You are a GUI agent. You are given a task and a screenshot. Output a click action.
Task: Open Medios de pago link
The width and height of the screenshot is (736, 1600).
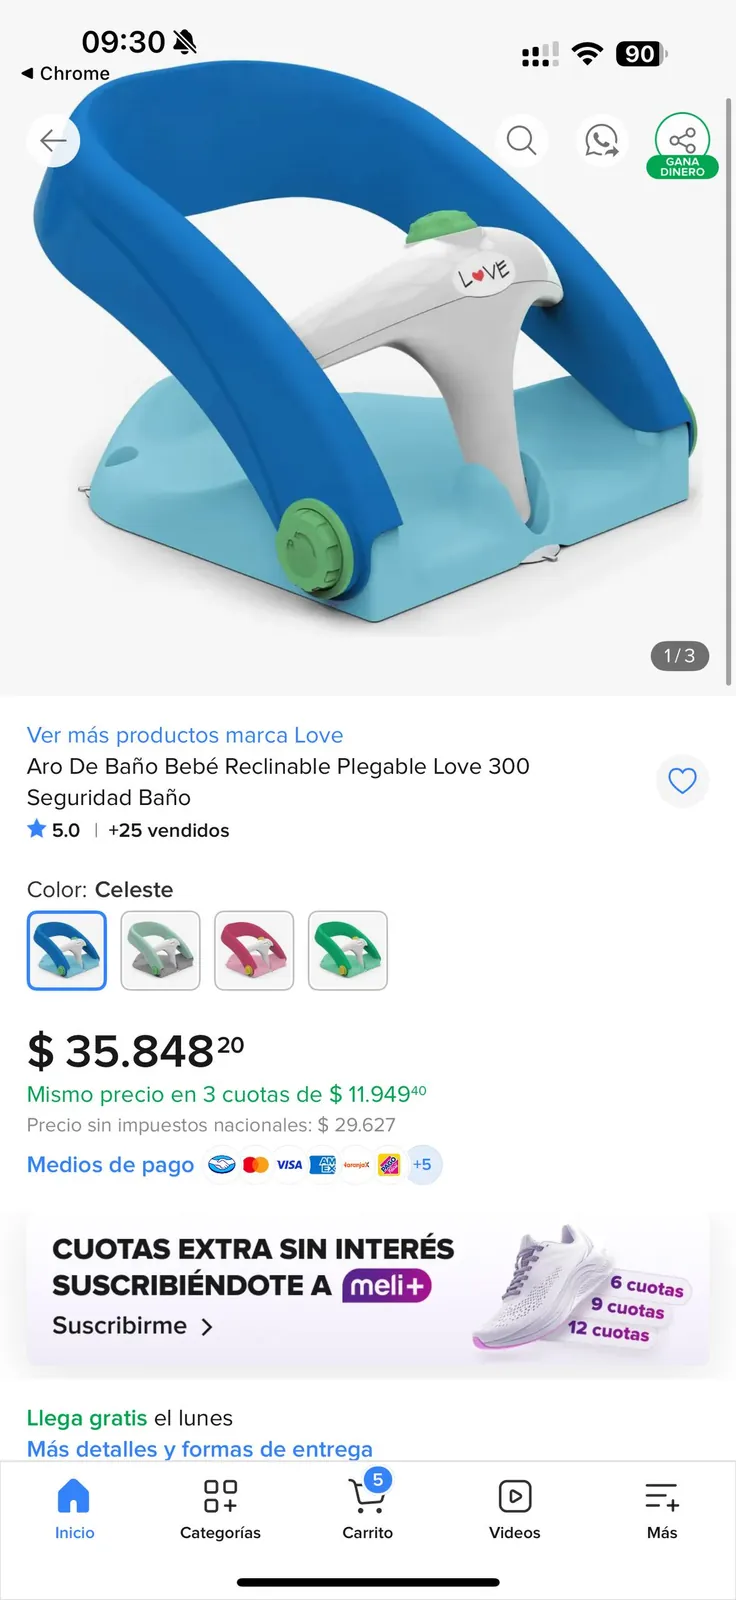pyautogui.click(x=110, y=1165)
